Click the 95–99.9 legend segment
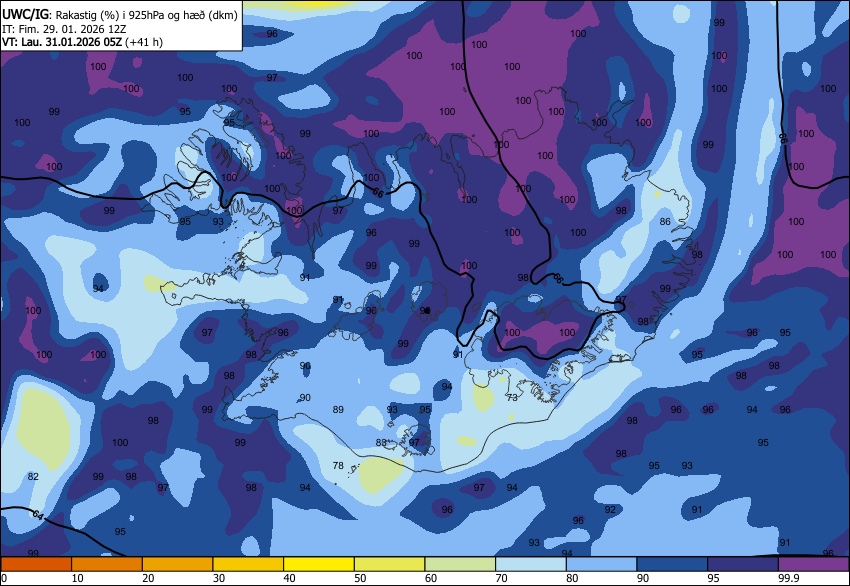Image resolution: width=850 pixels, height=586 pixels. [x=743, y=564]
